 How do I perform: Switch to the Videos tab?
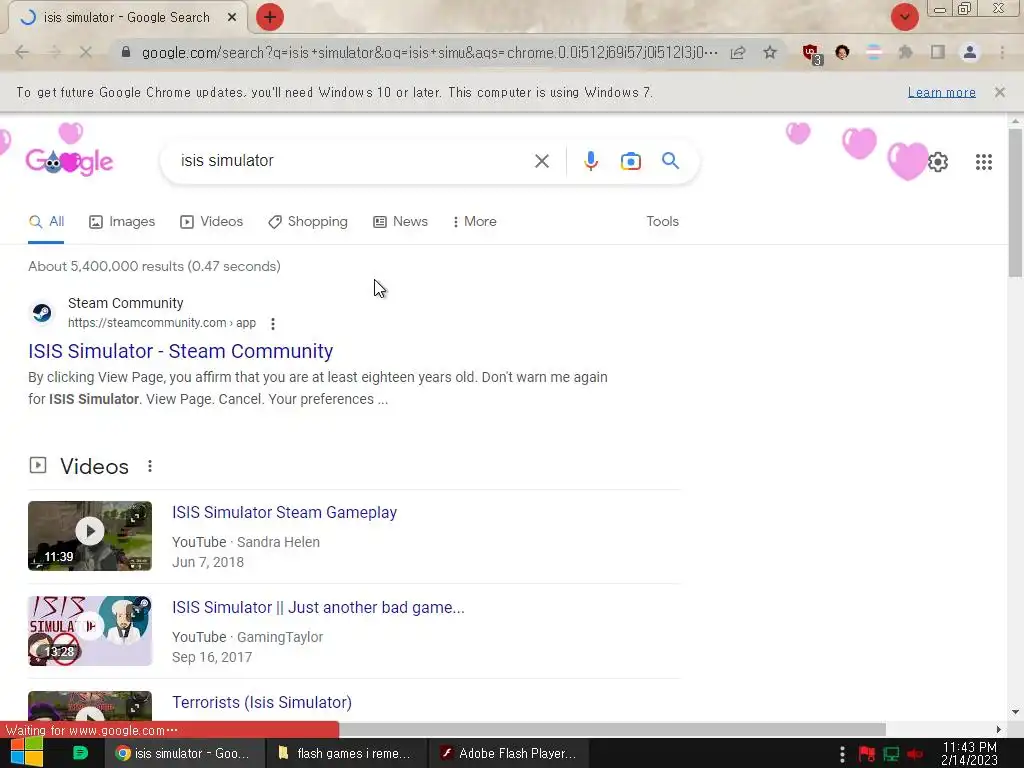coord(212,221)
